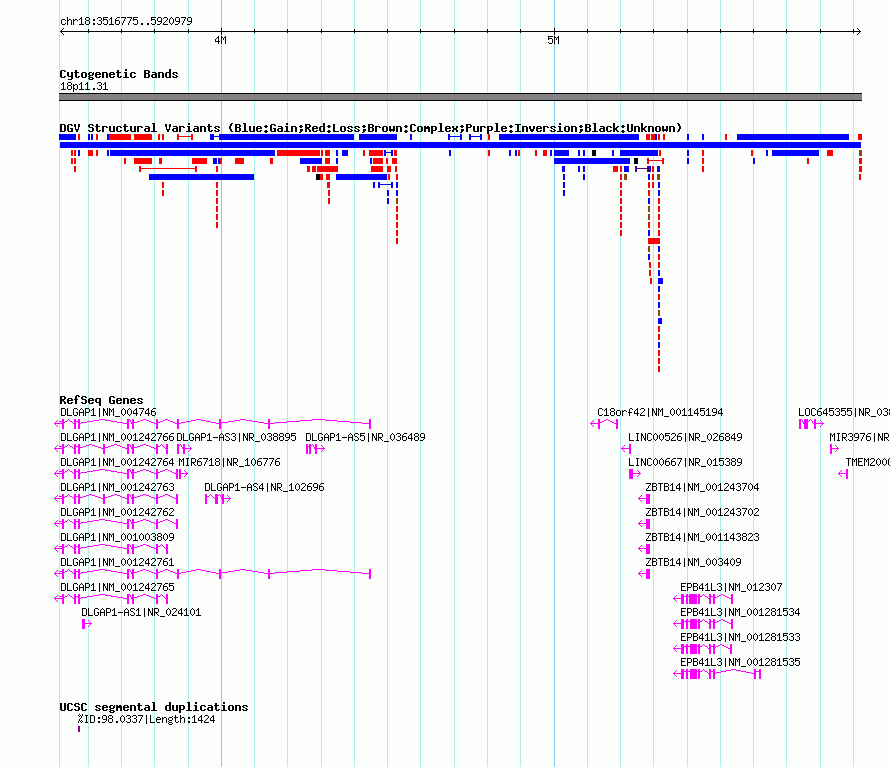Select the DLGAP1-AS1|NR_024101 label
Viewport: 890px width, 767px height.
click(x=141, y=612)
